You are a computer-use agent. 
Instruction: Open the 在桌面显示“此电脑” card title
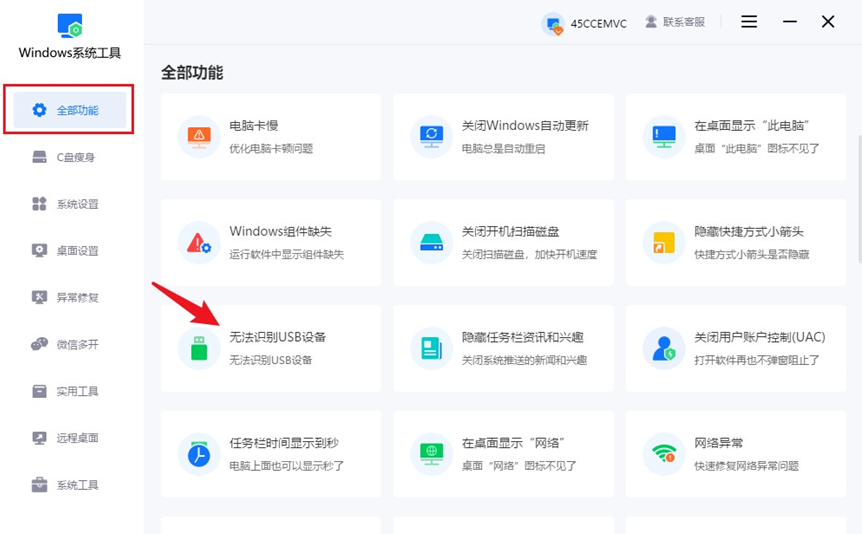click(752, 125)
